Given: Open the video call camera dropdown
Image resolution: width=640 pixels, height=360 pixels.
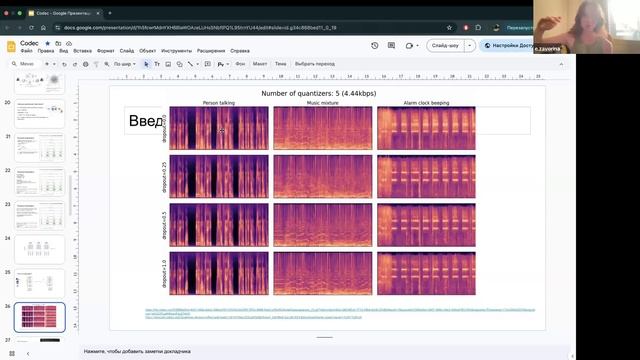Looking at the screenshot, I should tap(412, 46).
